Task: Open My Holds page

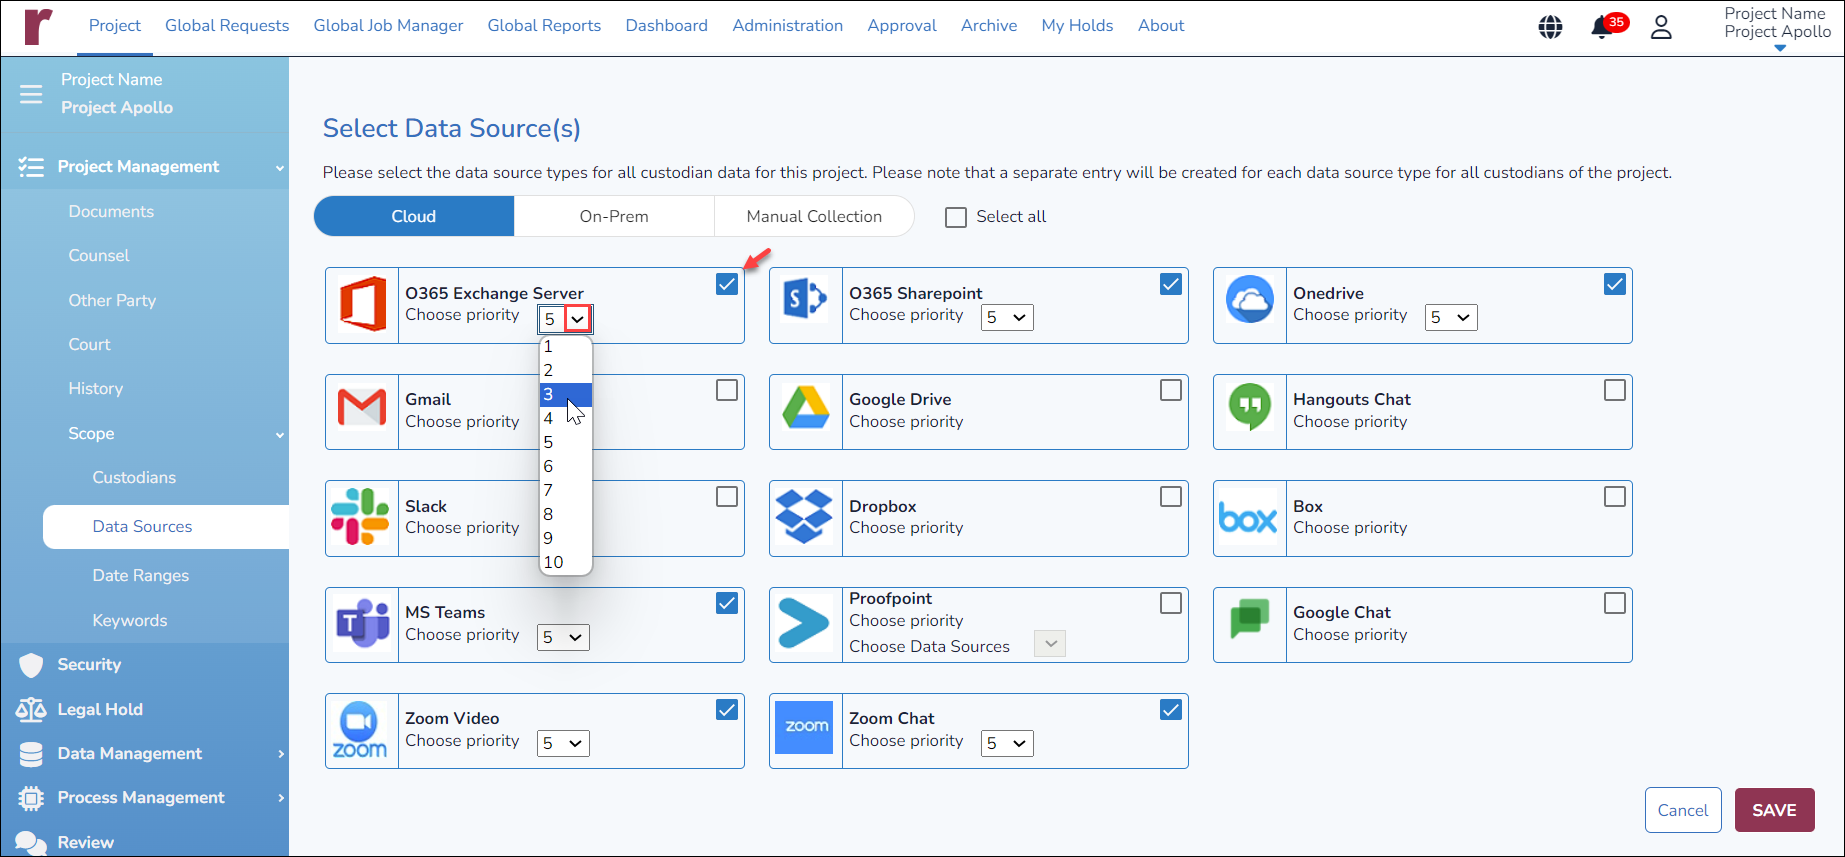Action: 1077,26
